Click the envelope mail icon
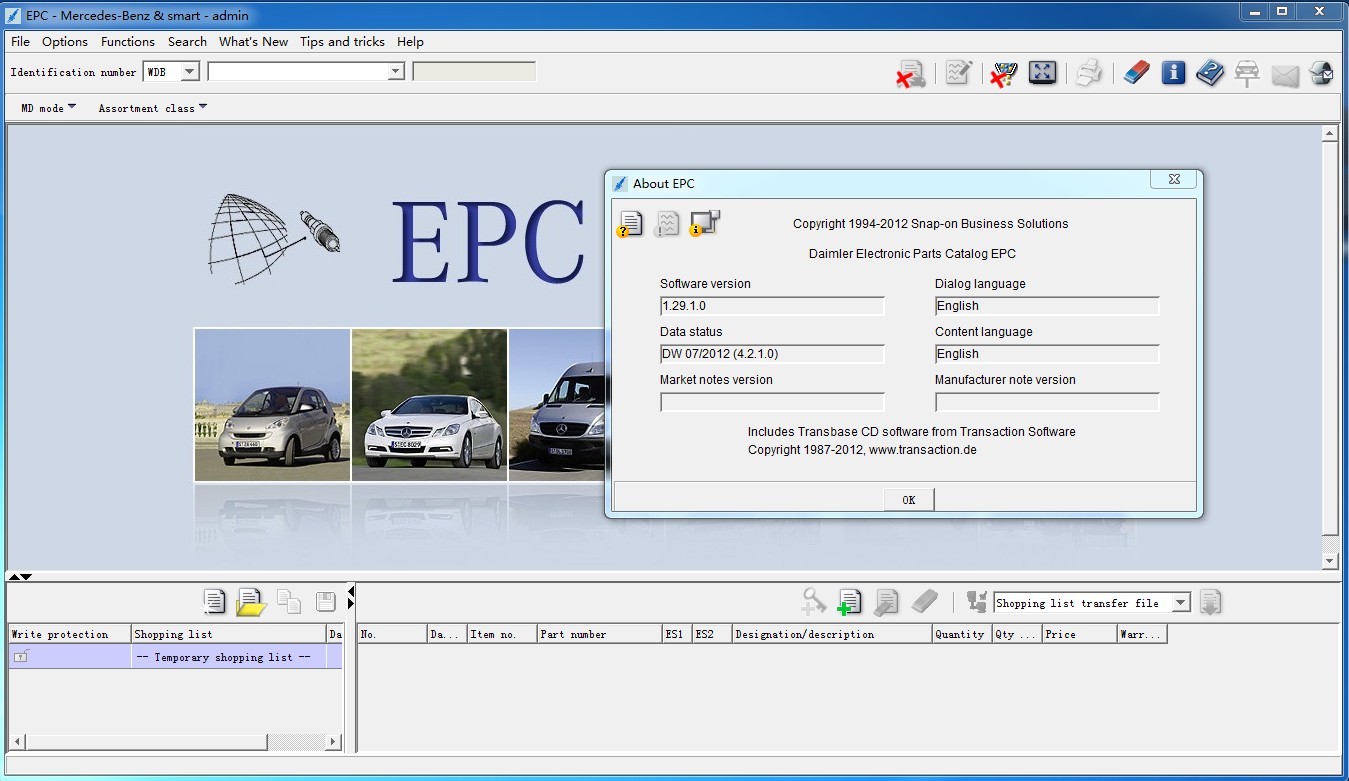Viewport: 1349px width, 781px height. click(1285, 75)
